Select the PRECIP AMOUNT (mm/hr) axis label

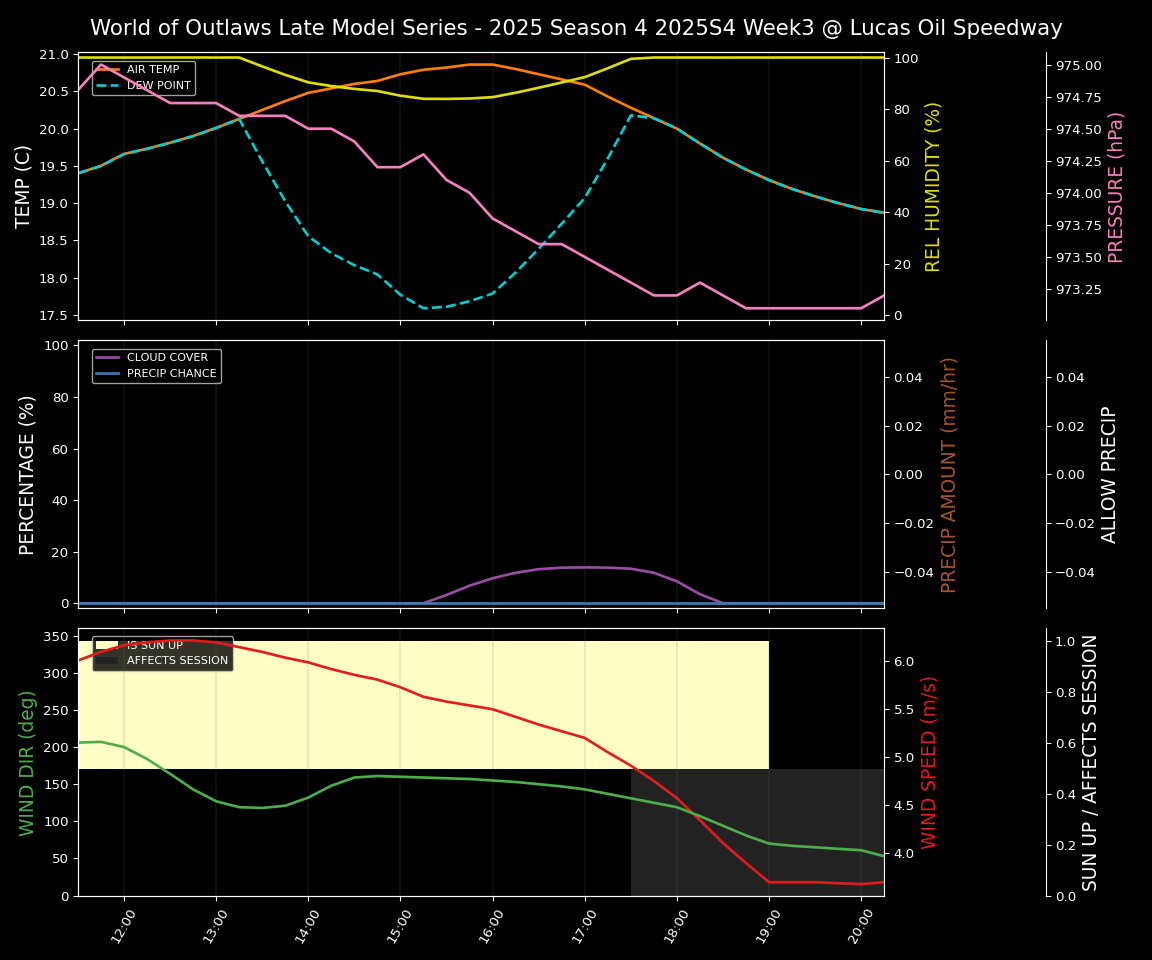[x=949, y=474]
